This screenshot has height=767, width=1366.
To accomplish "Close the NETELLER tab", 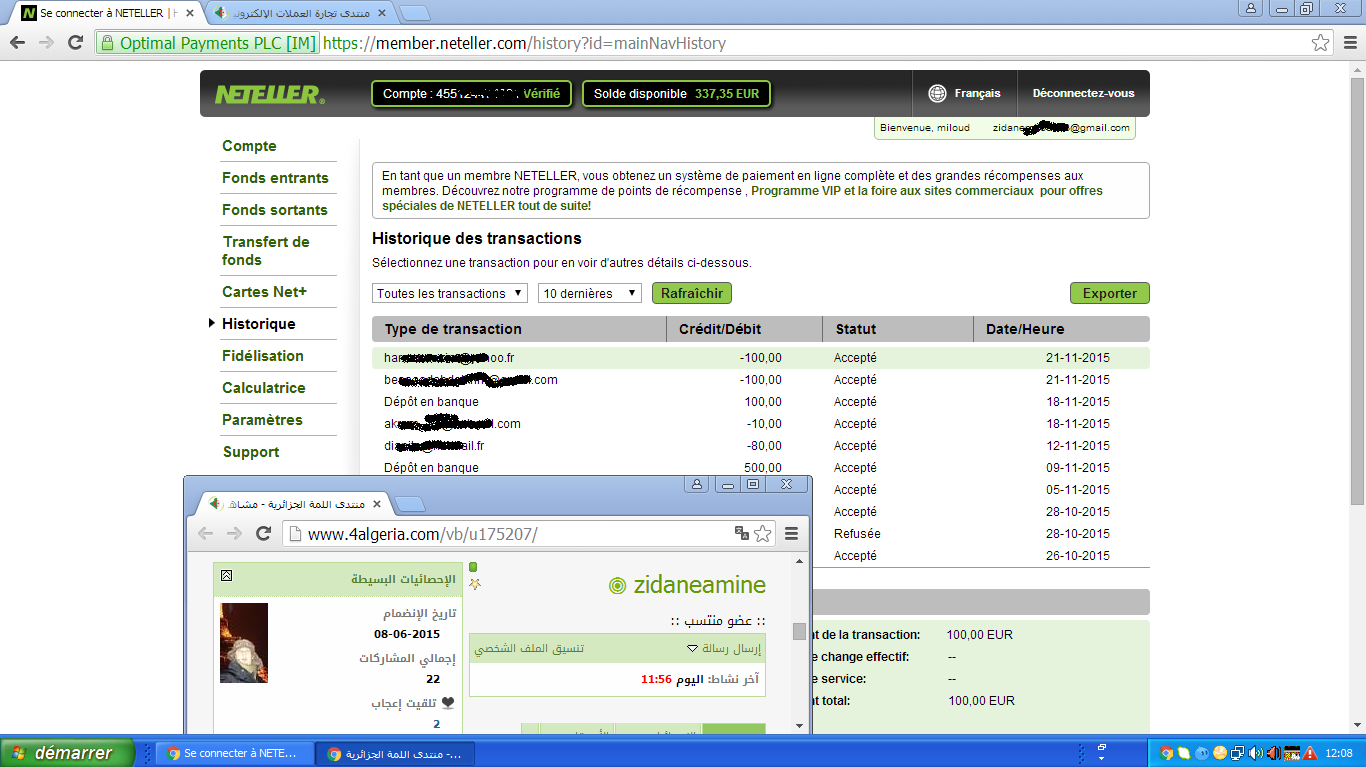I will [190, 14].
